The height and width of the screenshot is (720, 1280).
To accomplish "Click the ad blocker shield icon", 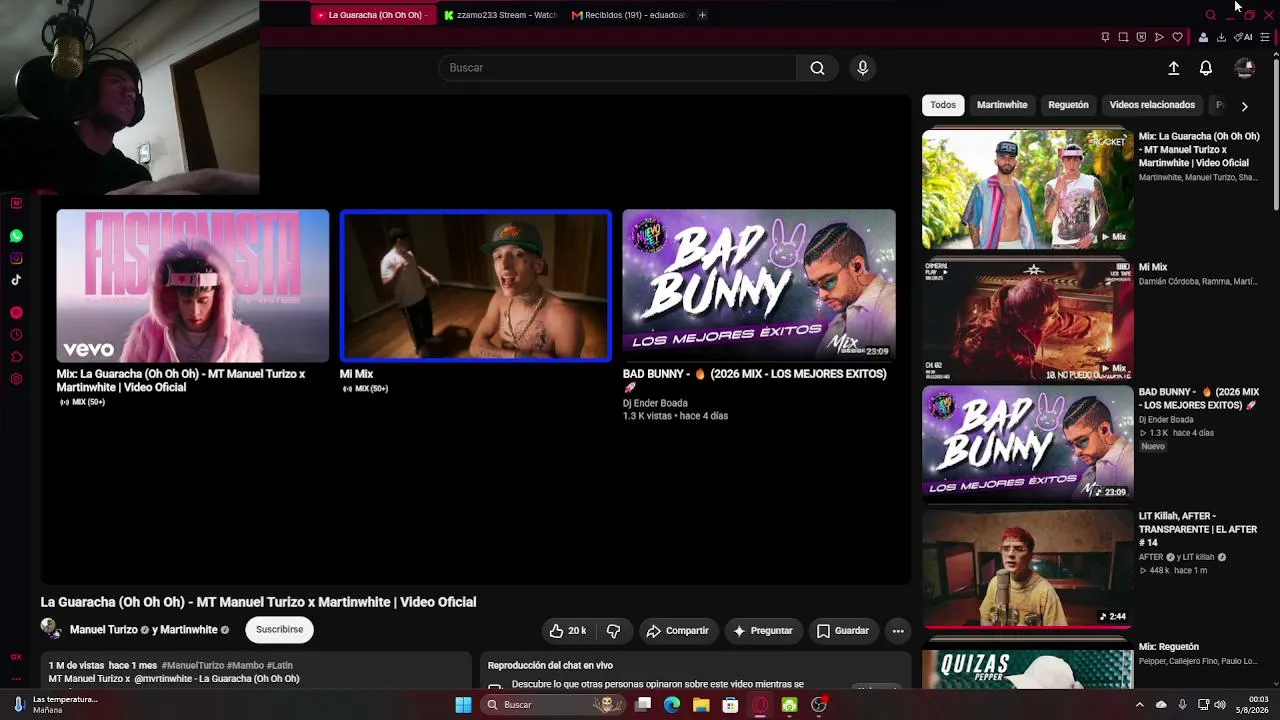I will [x=1141, y=37].
